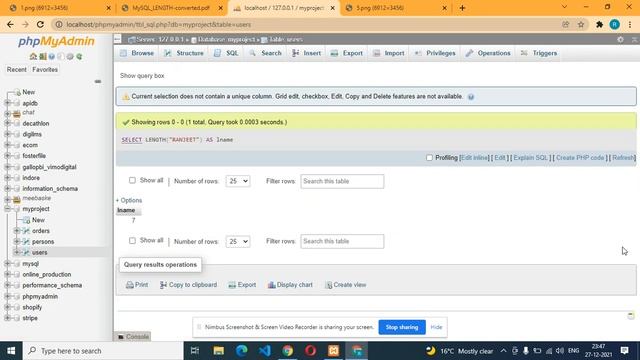Click Show query box link
This screenshot has height=360, width=640.
click(x=142, y=76)
